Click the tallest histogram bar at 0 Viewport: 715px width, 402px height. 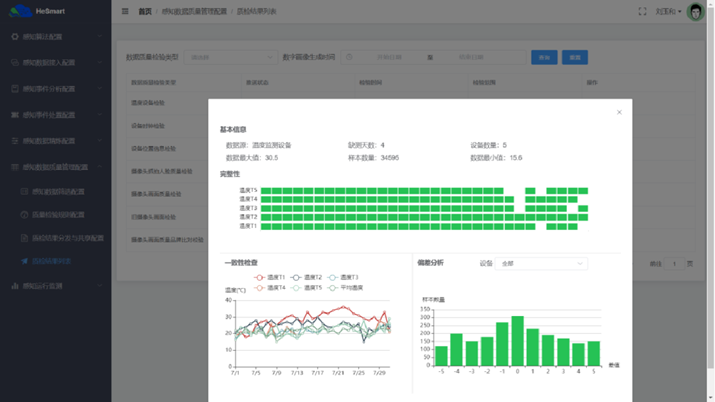coord(517,341)
